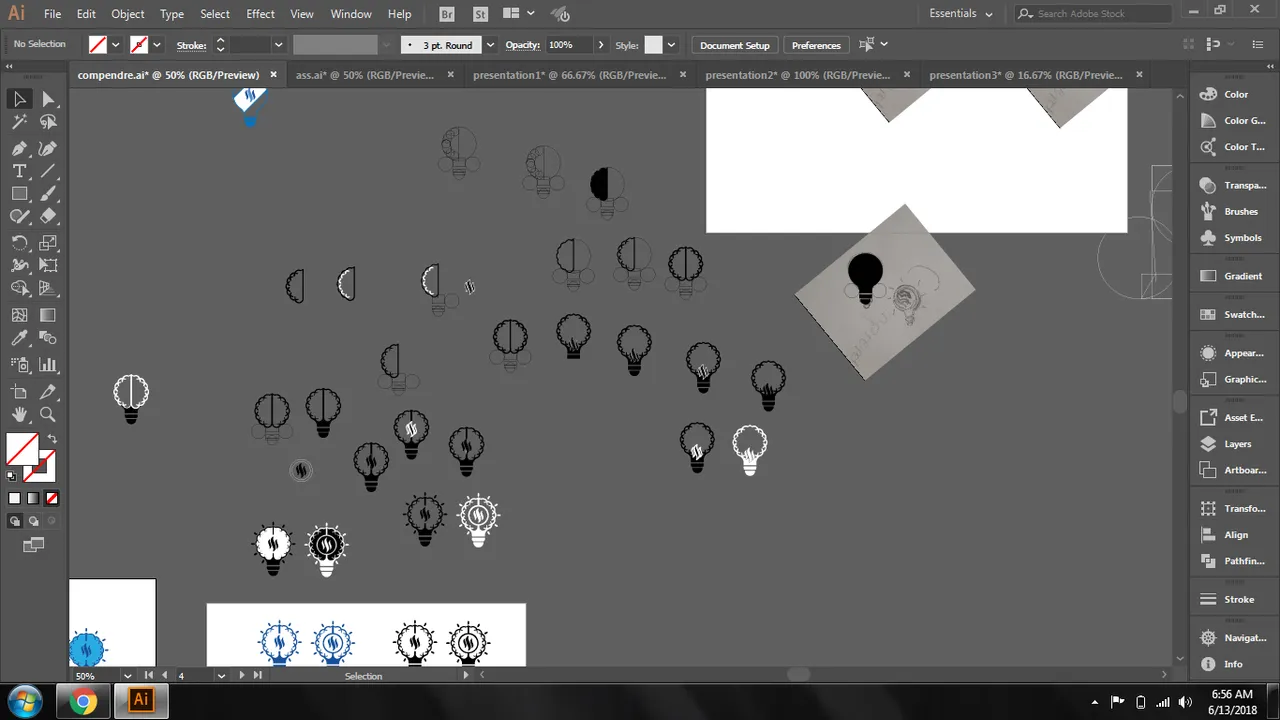Viewport: 1280px width, 720px height.
Task: Select the Shape Builder tool
Action: 19,289
